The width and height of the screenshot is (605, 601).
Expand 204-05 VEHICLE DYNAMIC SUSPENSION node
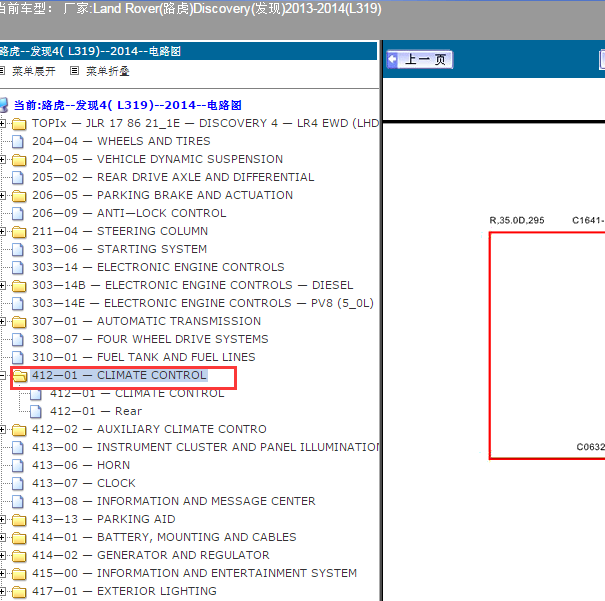point(2,159)
